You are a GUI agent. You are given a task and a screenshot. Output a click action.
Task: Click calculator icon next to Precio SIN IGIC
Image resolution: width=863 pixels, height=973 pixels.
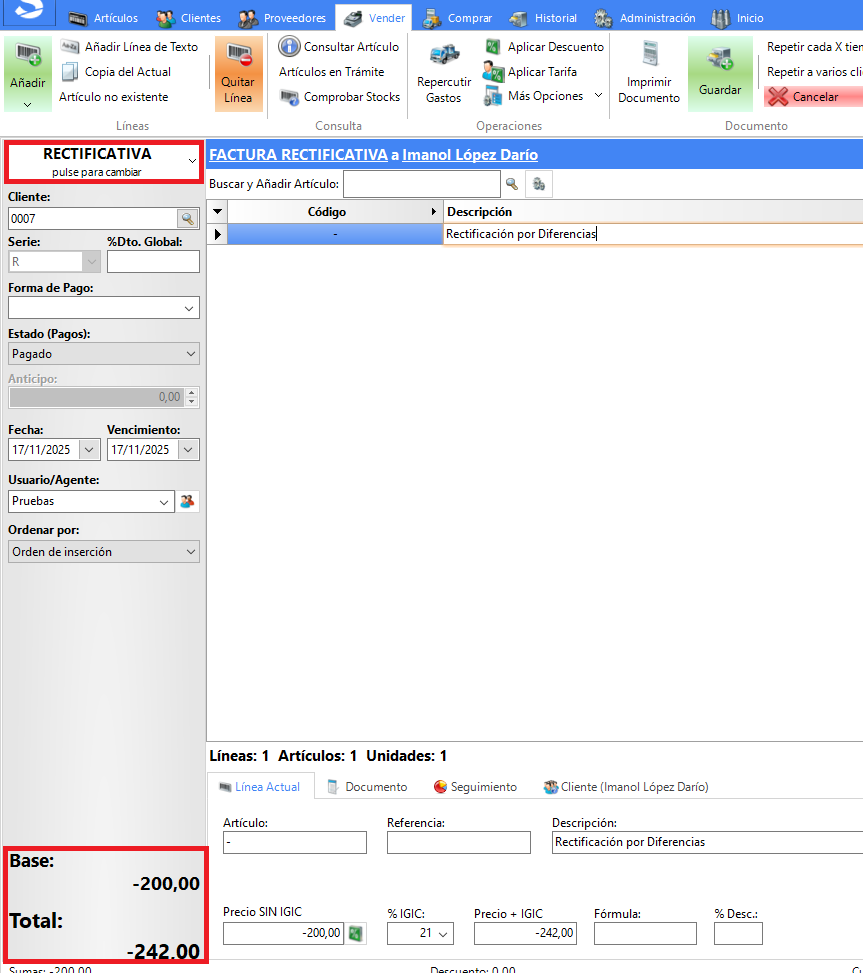pos(357,933)
